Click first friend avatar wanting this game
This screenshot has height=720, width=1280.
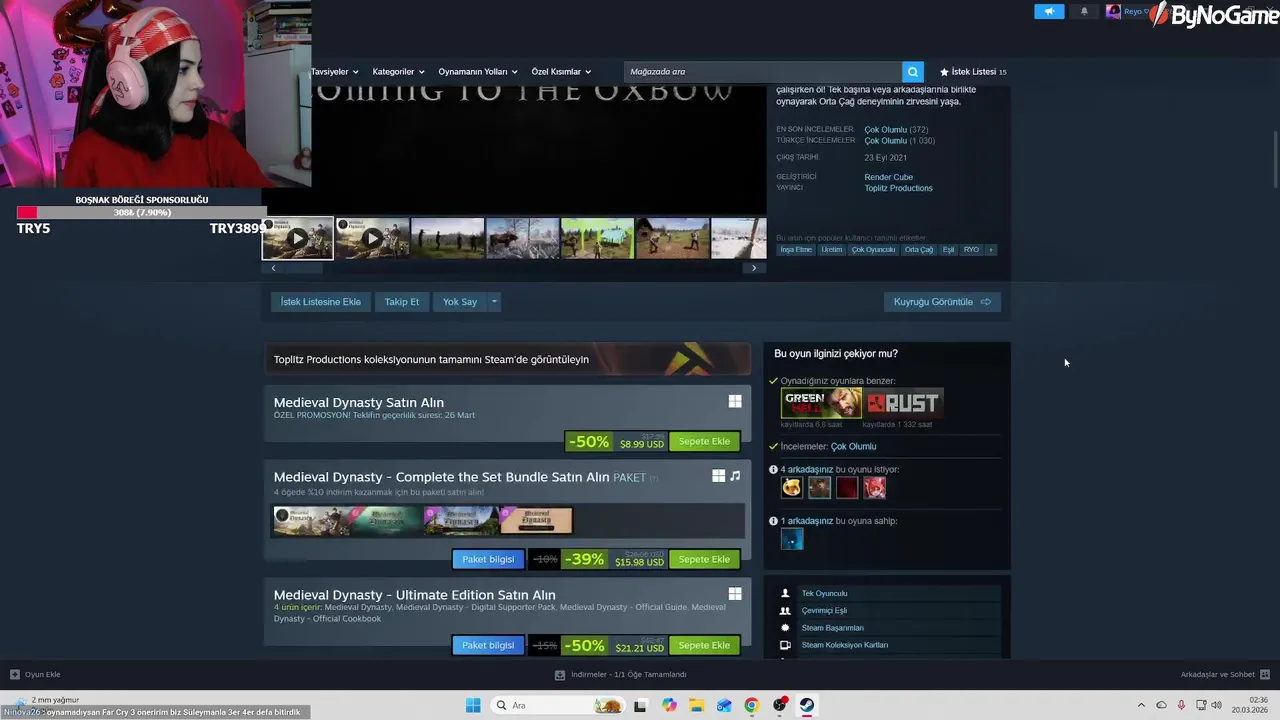(792, 487)
